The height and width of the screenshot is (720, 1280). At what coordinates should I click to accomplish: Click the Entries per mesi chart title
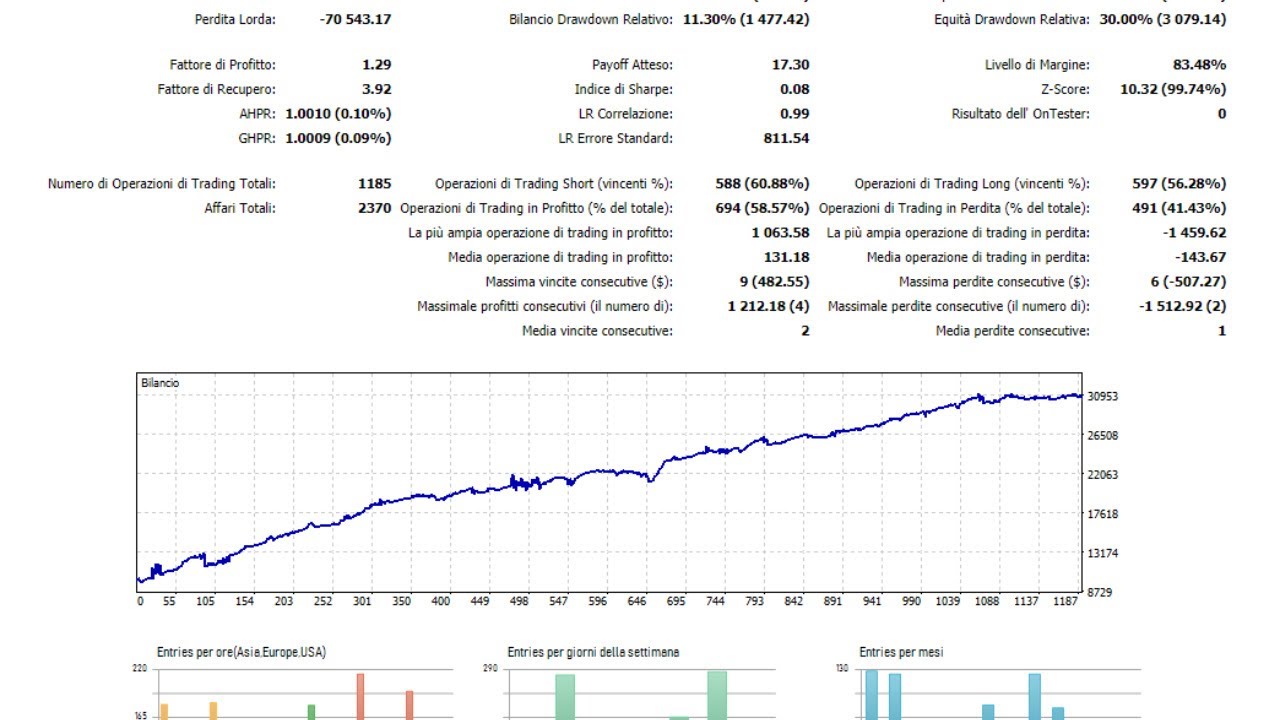901,652
